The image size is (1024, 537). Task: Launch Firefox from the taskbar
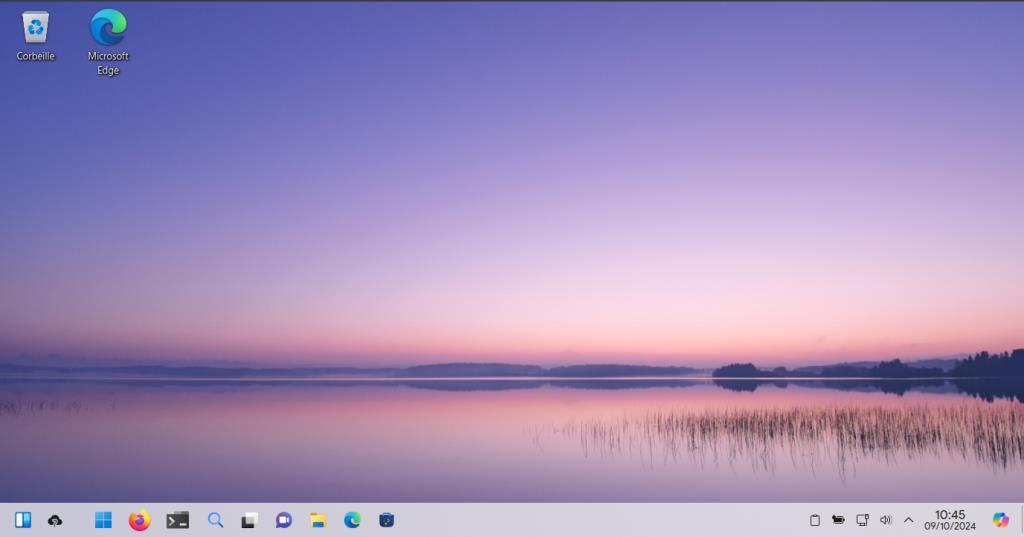pyautogui.click(x=139, y=520)
